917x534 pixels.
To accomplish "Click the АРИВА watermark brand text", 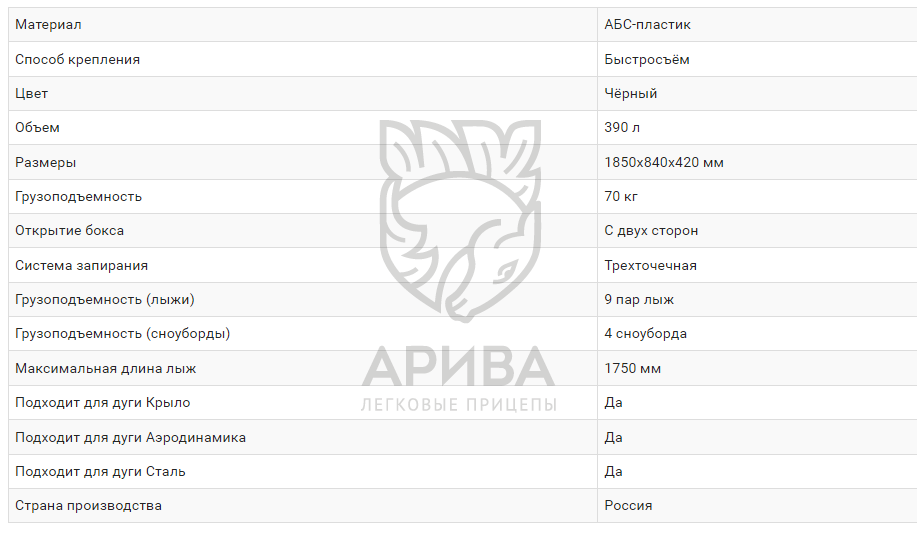I will (459, 366).
